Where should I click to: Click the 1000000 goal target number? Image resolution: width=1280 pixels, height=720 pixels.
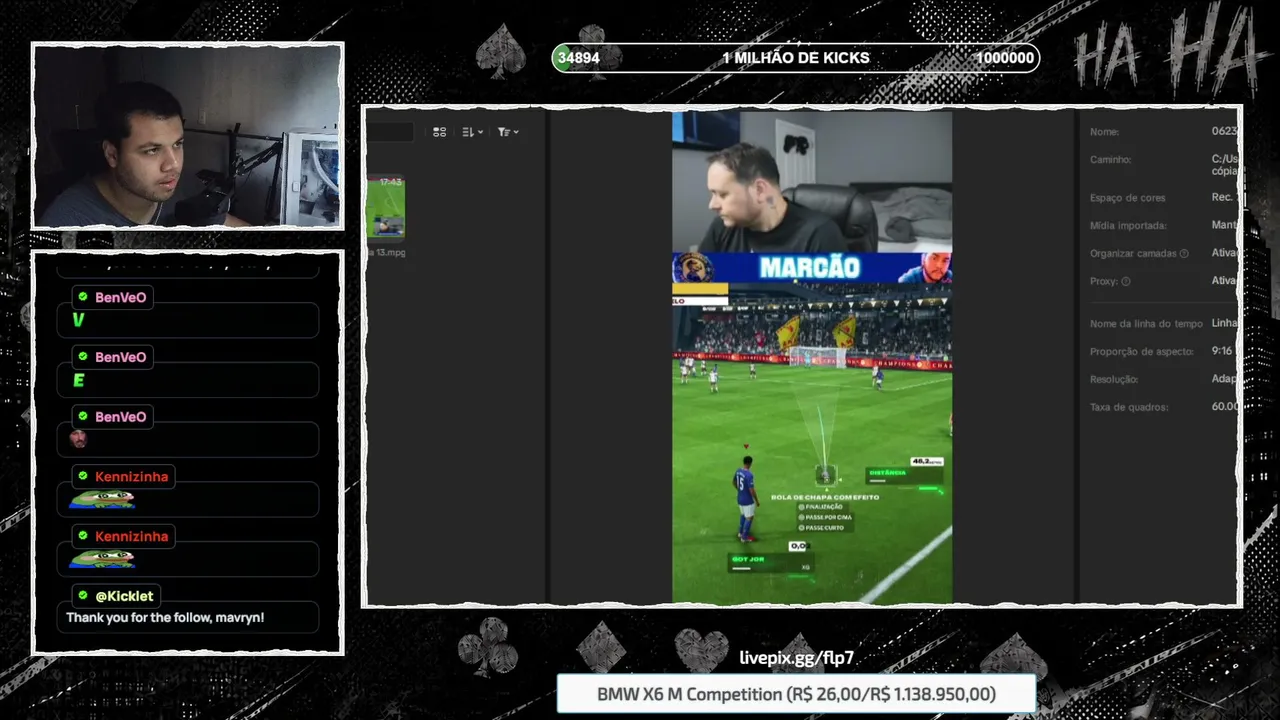pos(1005,58)
